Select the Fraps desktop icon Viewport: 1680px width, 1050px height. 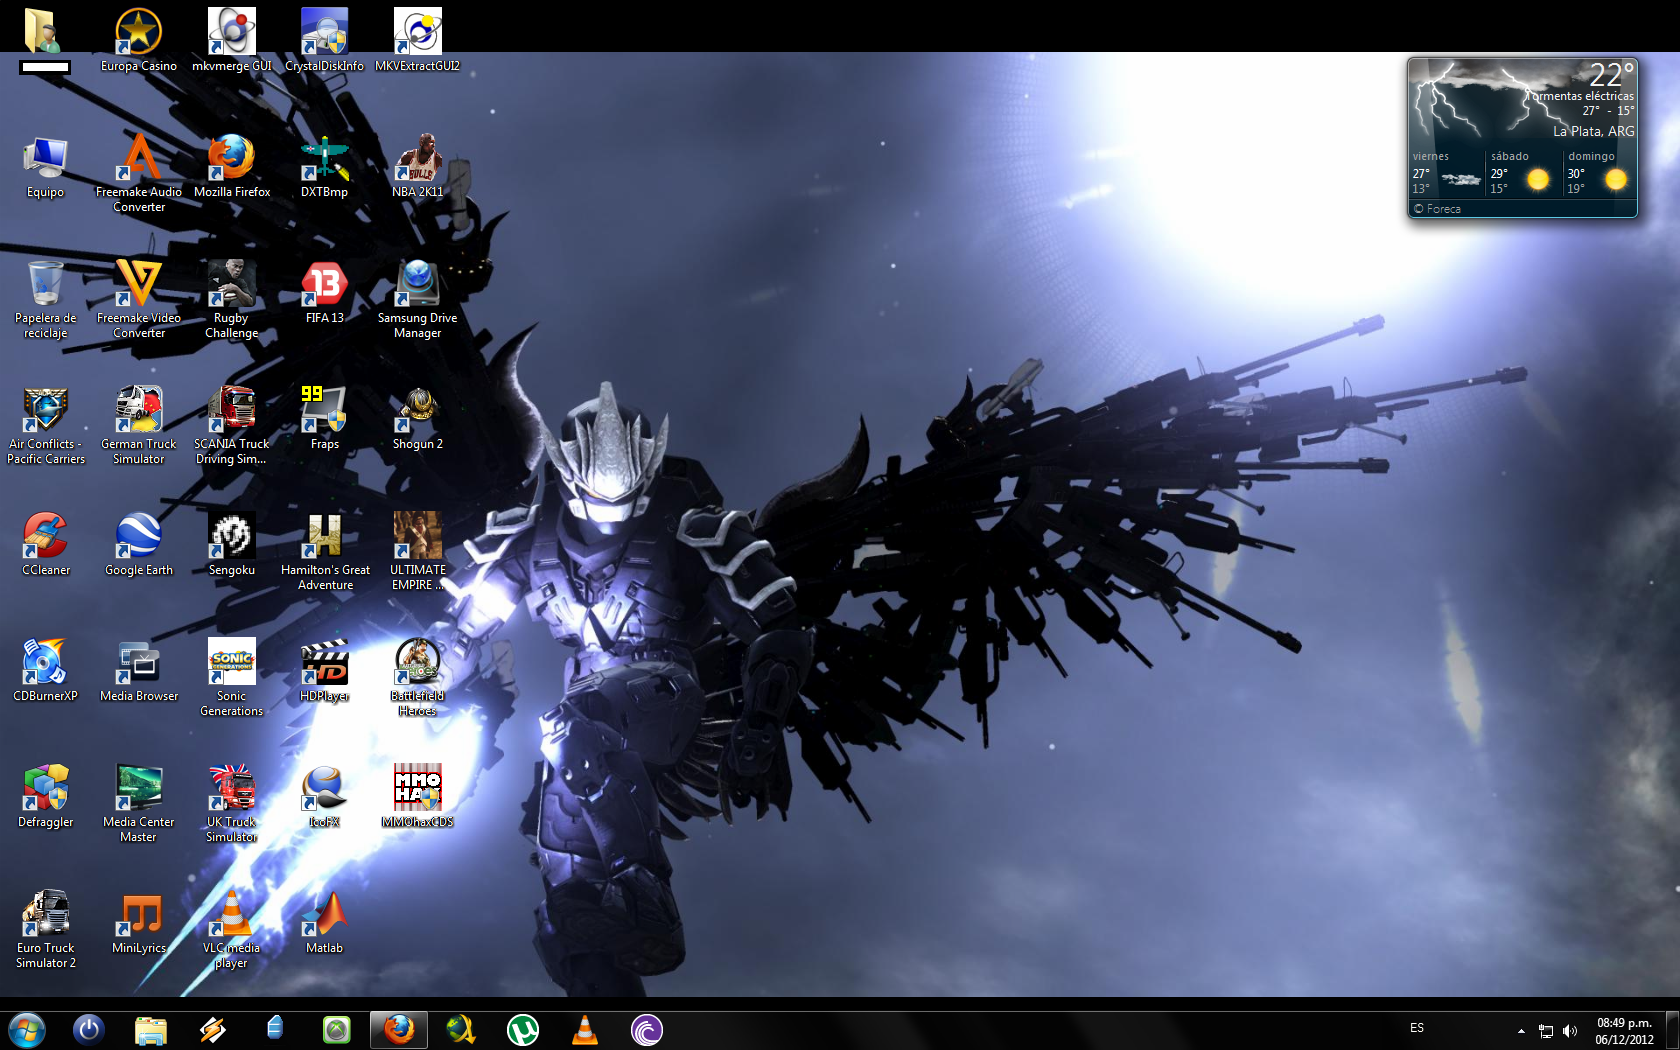[325, 418]
